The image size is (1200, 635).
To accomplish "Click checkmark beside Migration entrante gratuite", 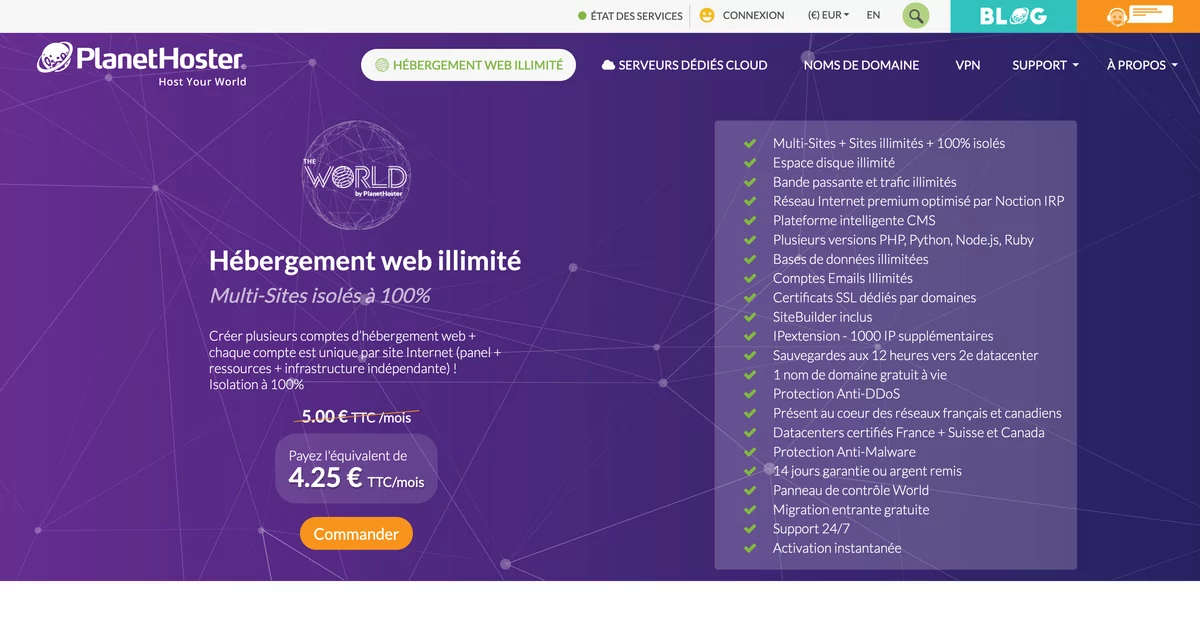I will [x=750, y=510].
